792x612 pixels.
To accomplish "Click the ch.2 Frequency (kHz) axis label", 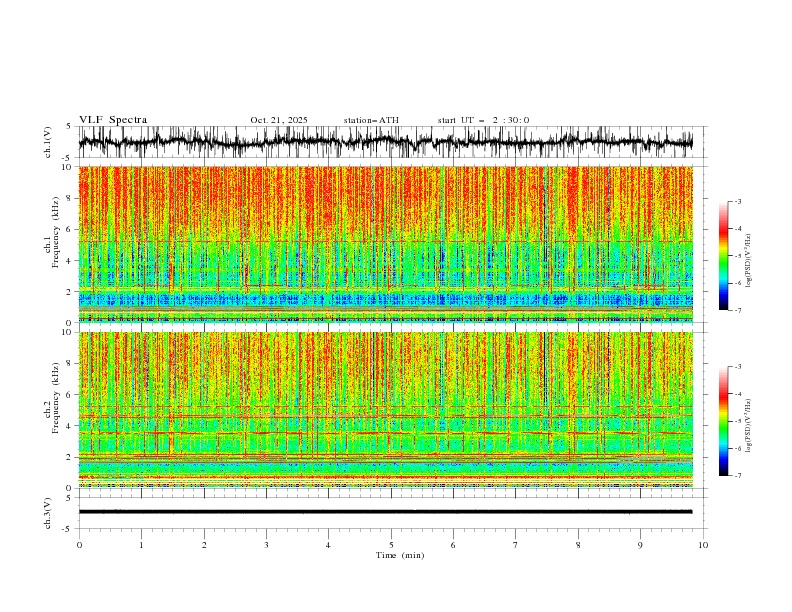I will point(51,398).
